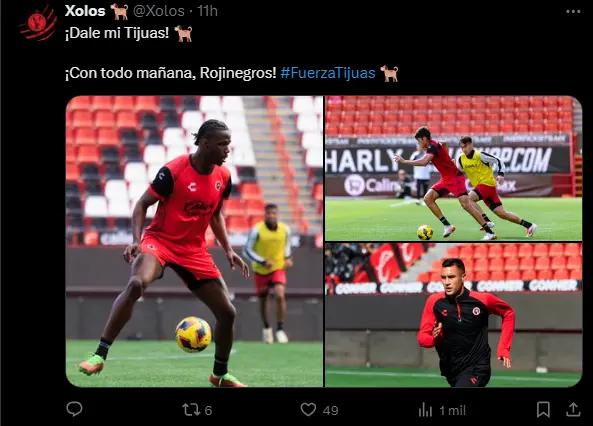Open the large left training photo
The height and width of the screenshot is (426, 593).
[x=194, y=241]
